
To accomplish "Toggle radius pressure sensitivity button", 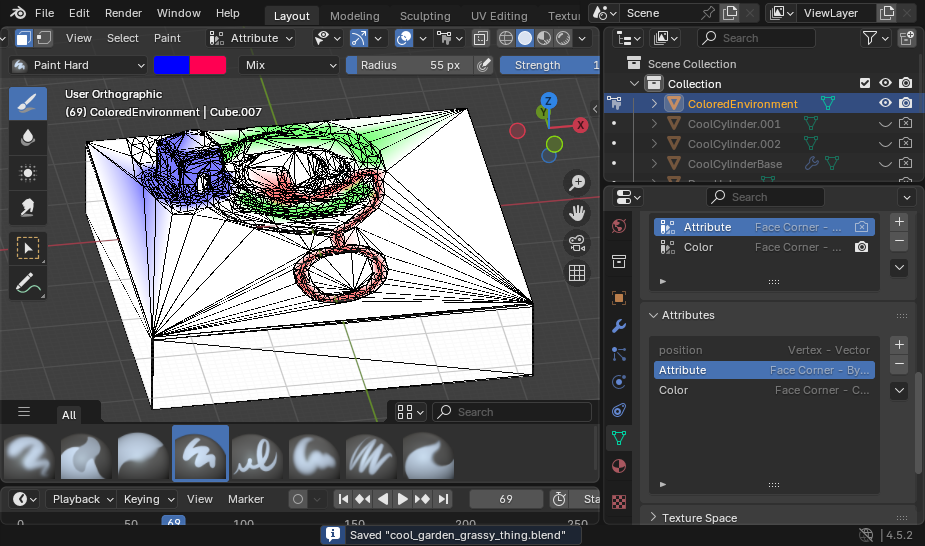I will point(485,65).
